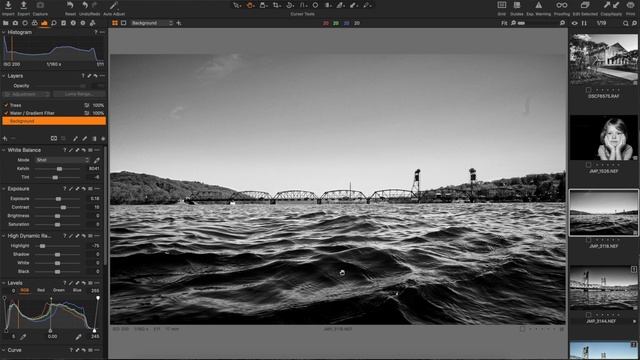The image size is (640, 360).
Task: Click the browser search magnifier icon
Action: coord(625,23)
